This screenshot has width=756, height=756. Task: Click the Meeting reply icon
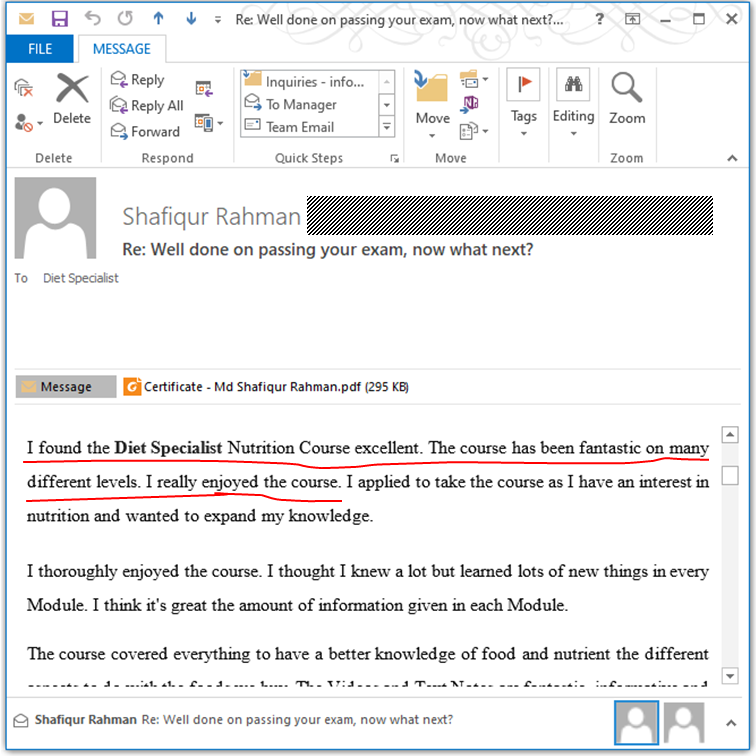(204, 88)
